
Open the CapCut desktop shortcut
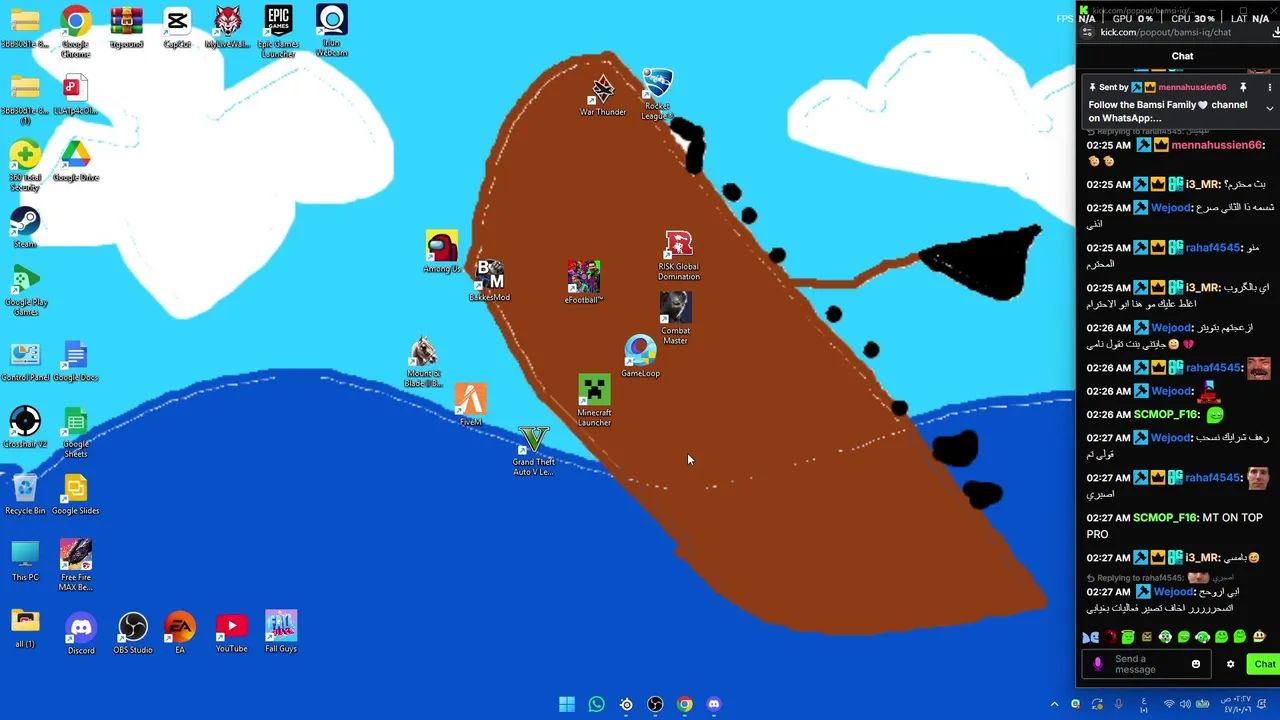177,28
